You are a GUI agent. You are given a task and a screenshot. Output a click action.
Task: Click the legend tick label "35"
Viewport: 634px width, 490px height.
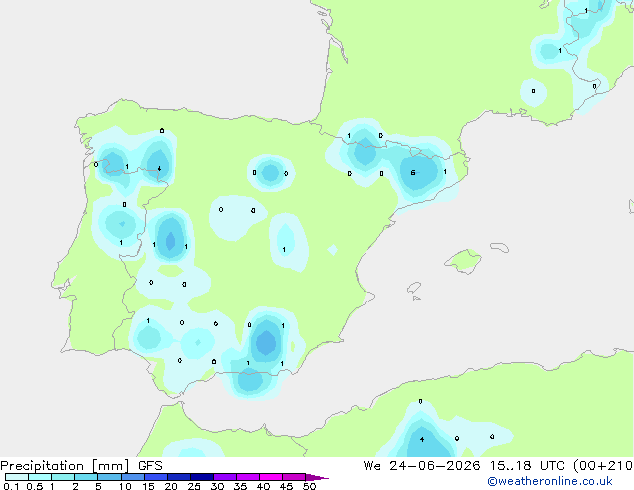tap(240, 486)
